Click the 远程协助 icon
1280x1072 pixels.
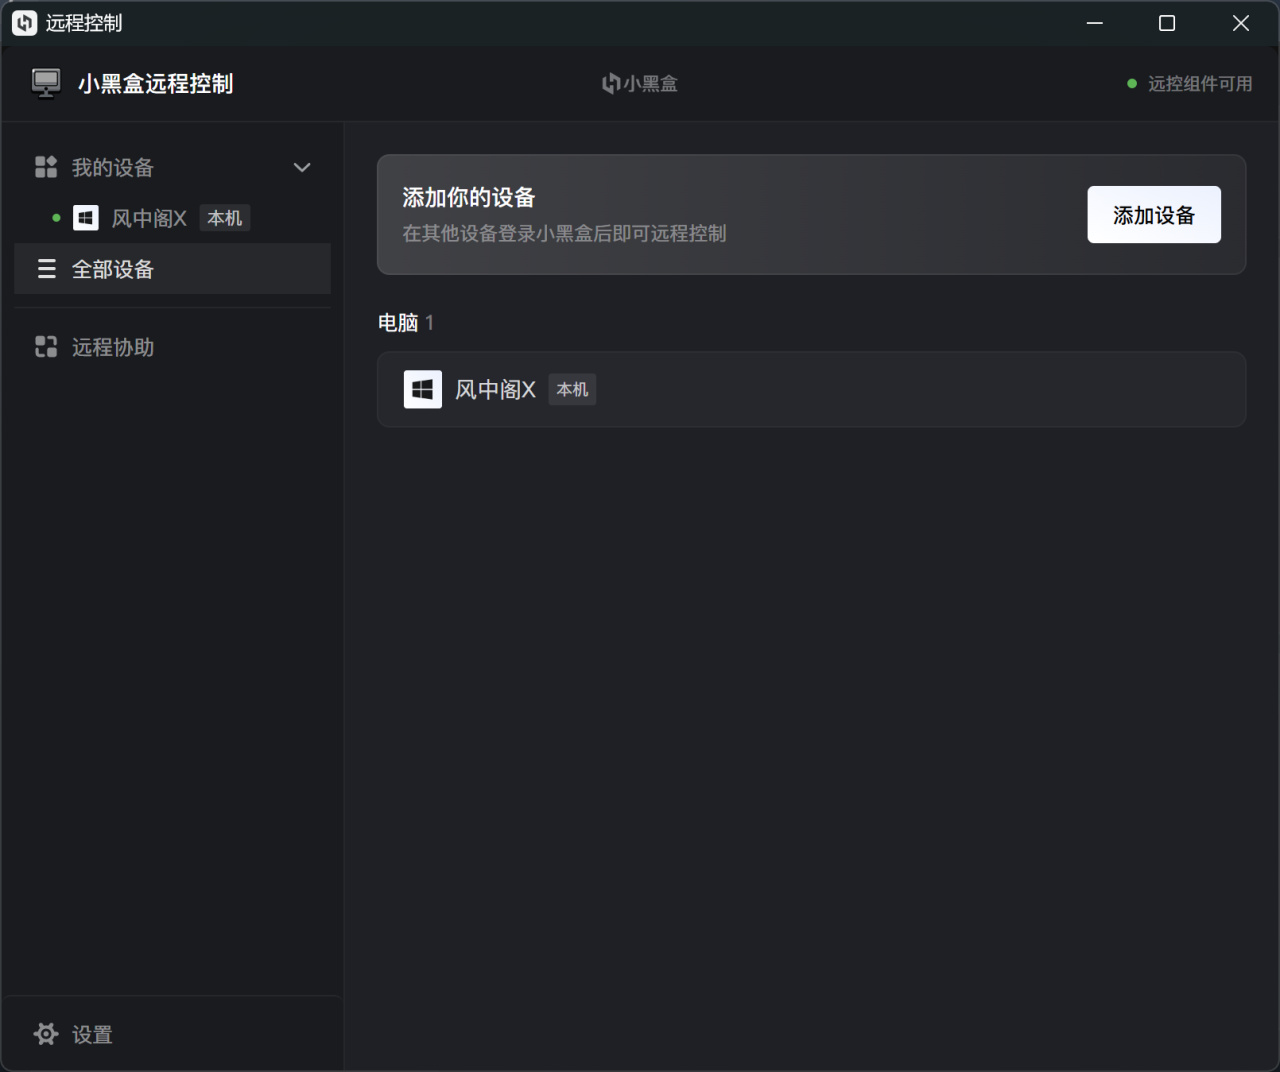46,347
